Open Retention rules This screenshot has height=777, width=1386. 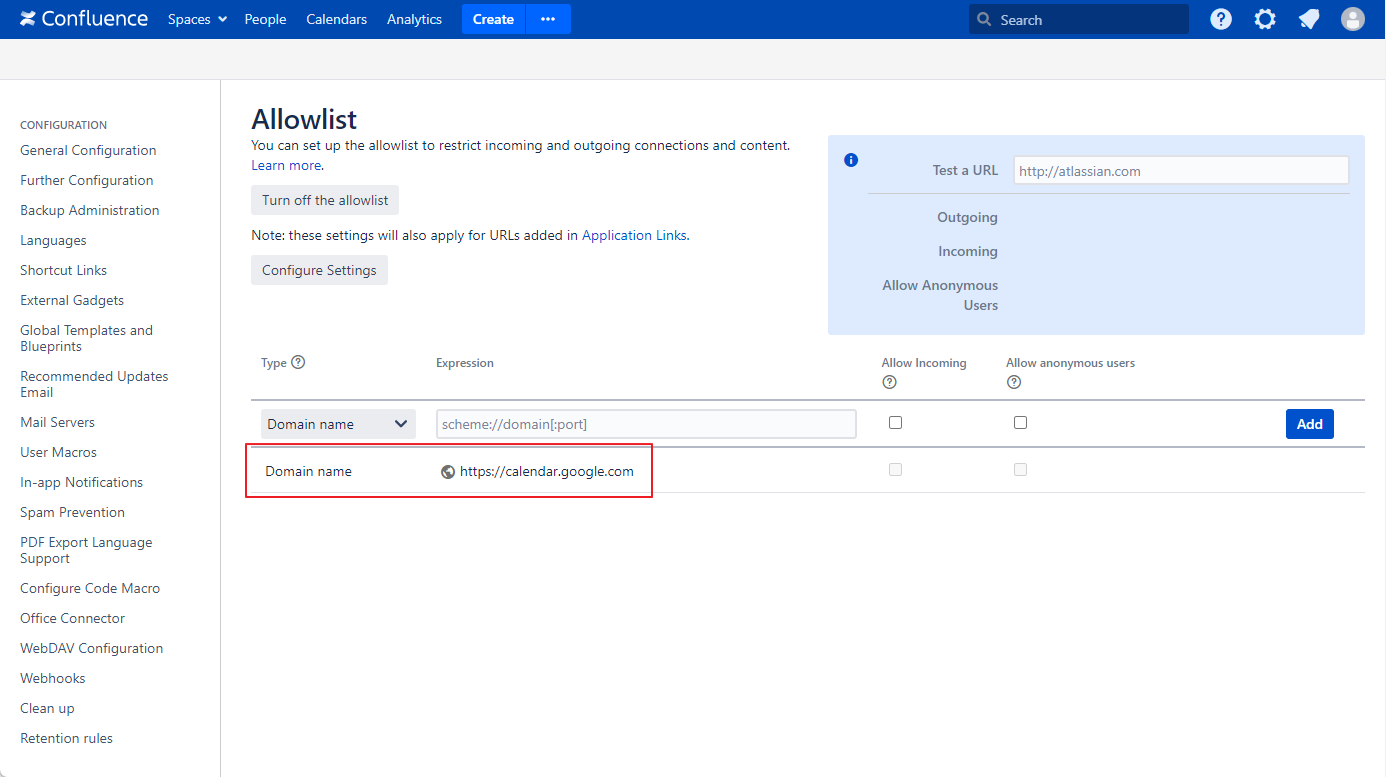click(66, 738)
